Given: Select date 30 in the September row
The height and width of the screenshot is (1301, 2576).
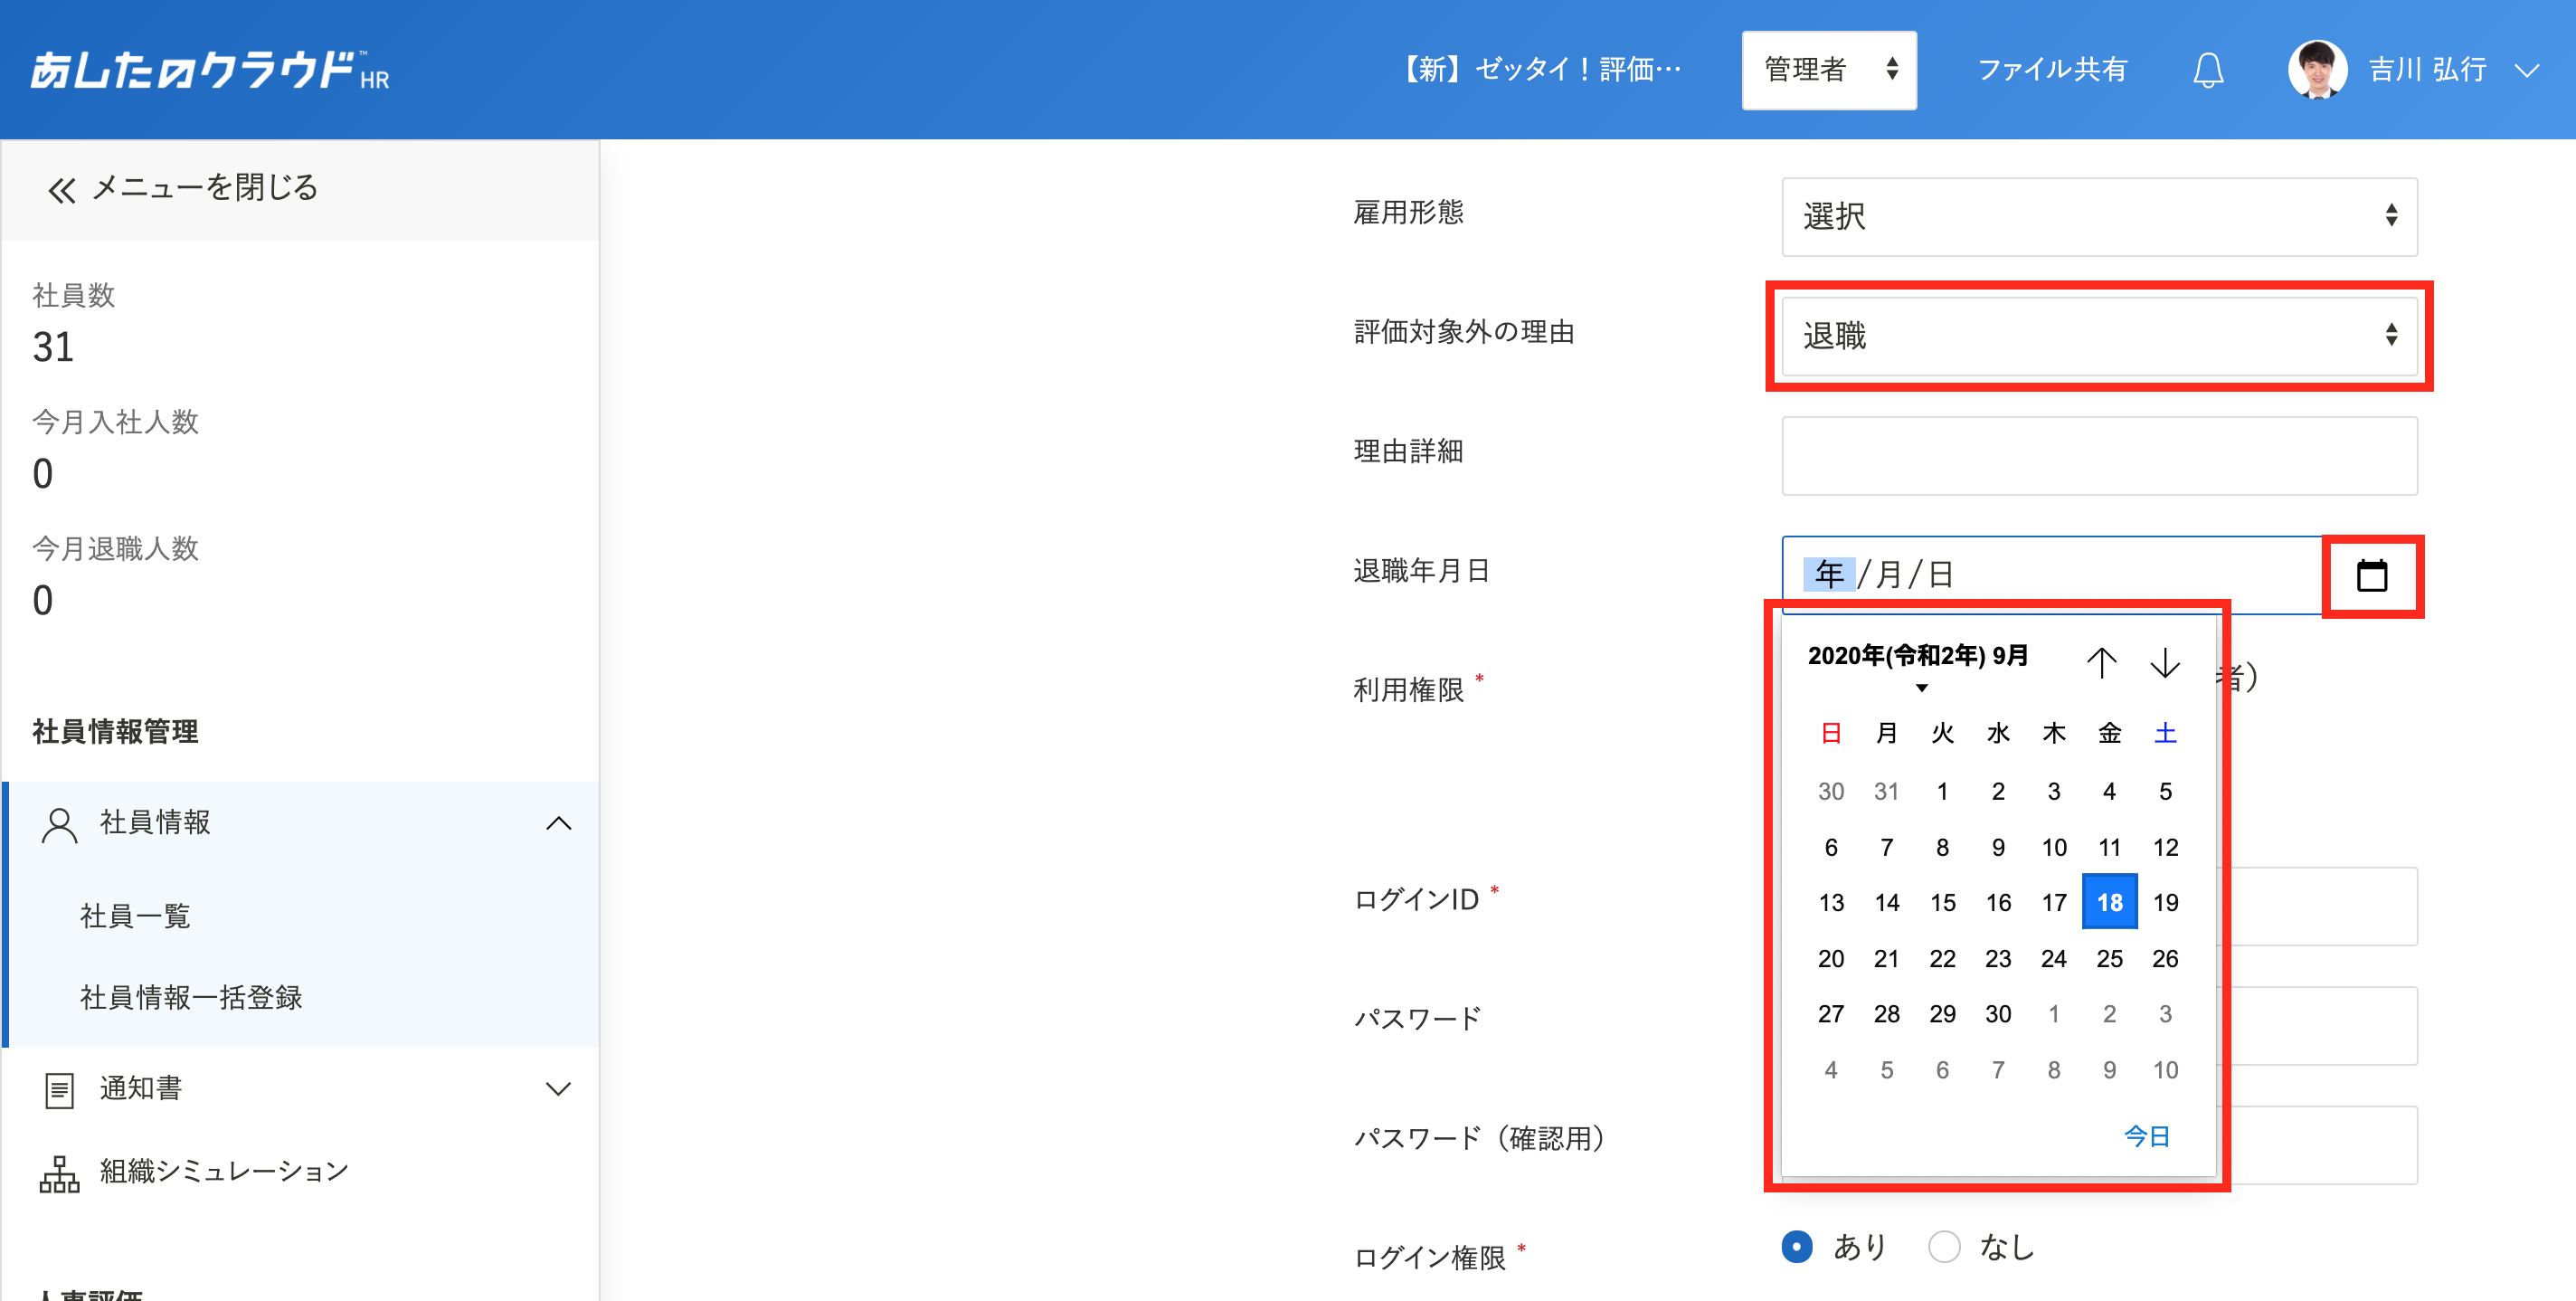Looking at the screenshot, I should (x=1997, y=1014).
